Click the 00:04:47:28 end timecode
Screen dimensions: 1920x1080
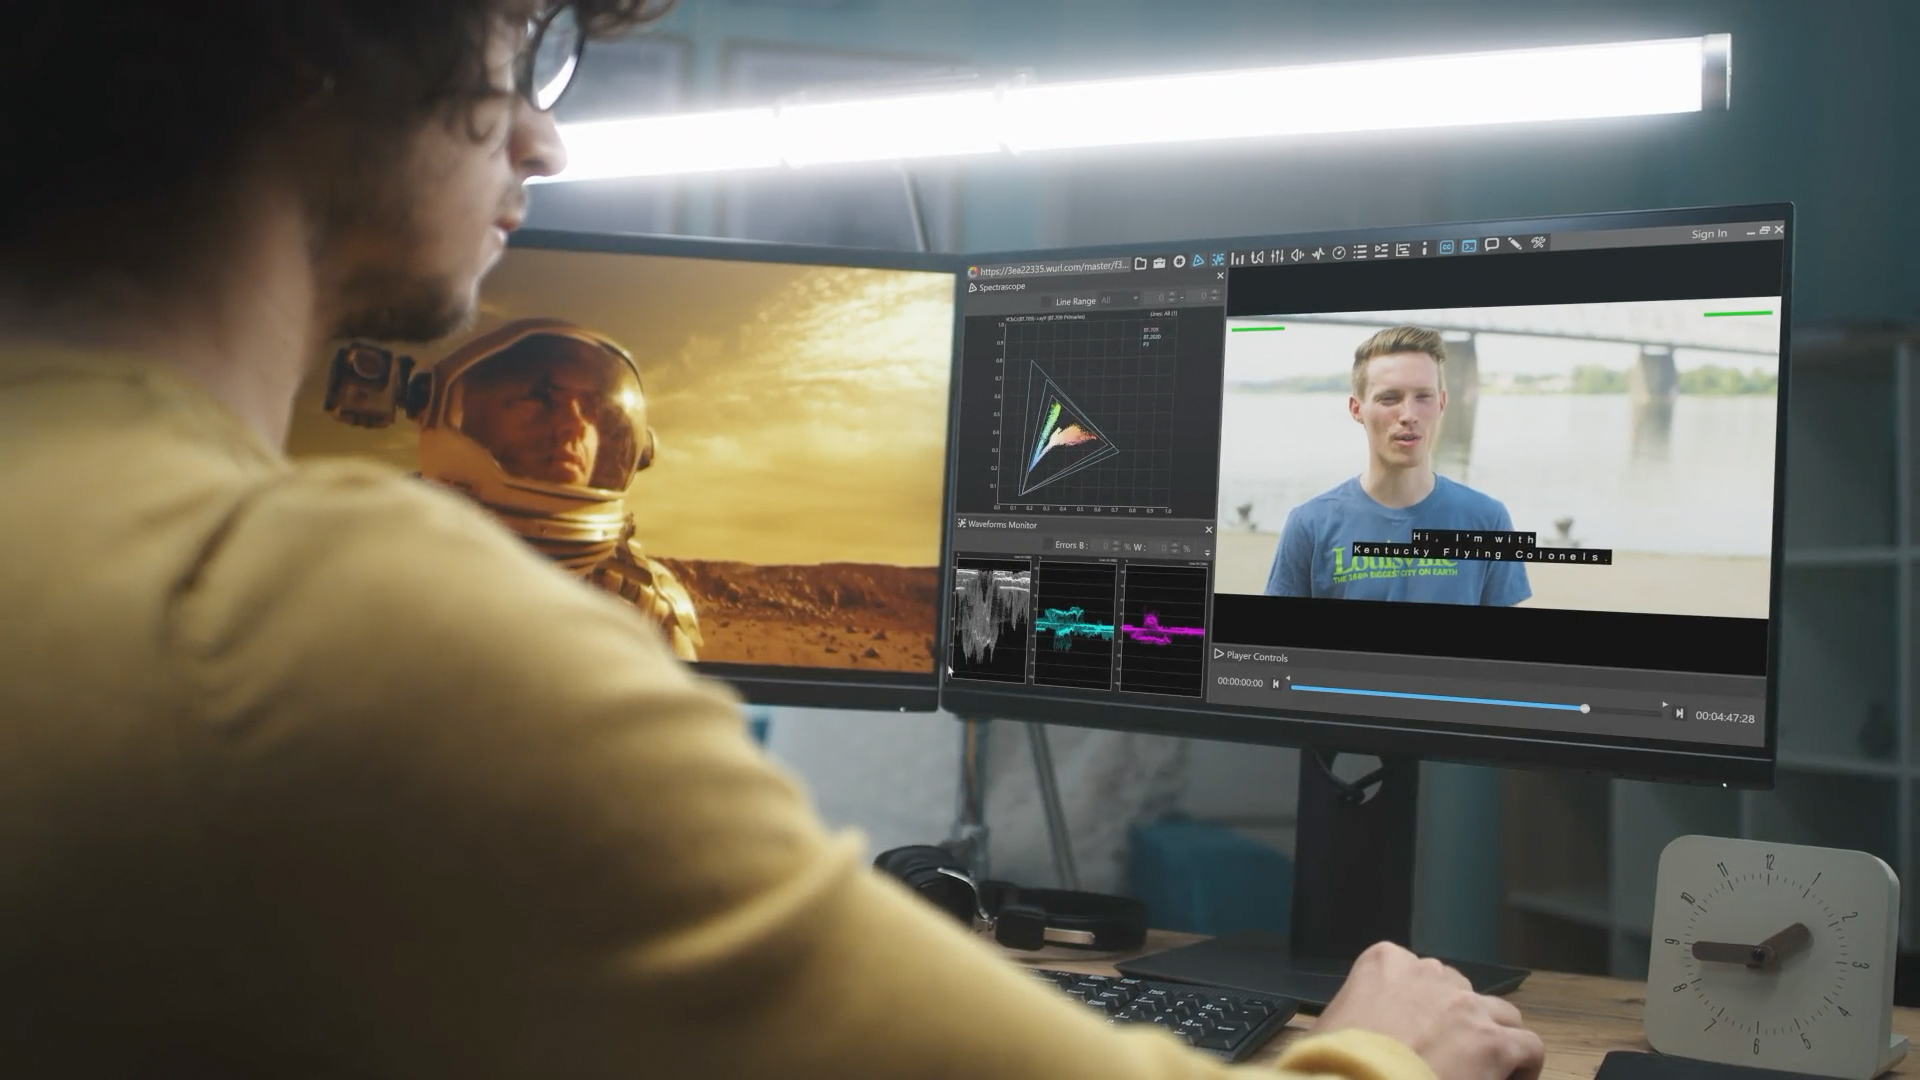tap(1725, 717)
